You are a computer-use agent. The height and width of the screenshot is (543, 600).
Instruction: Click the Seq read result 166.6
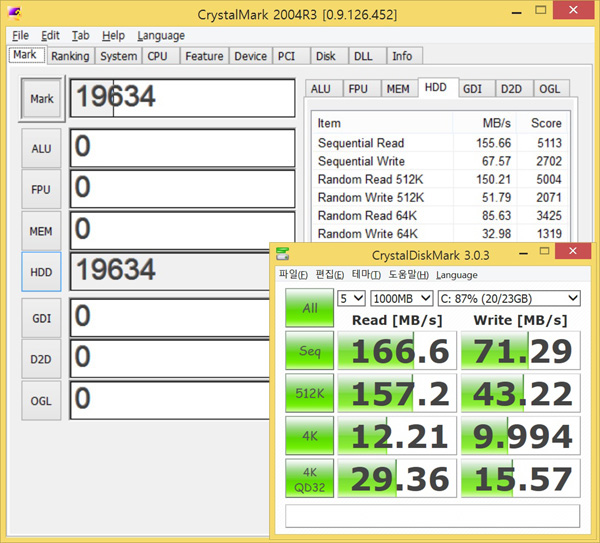[x=397, y=351]
